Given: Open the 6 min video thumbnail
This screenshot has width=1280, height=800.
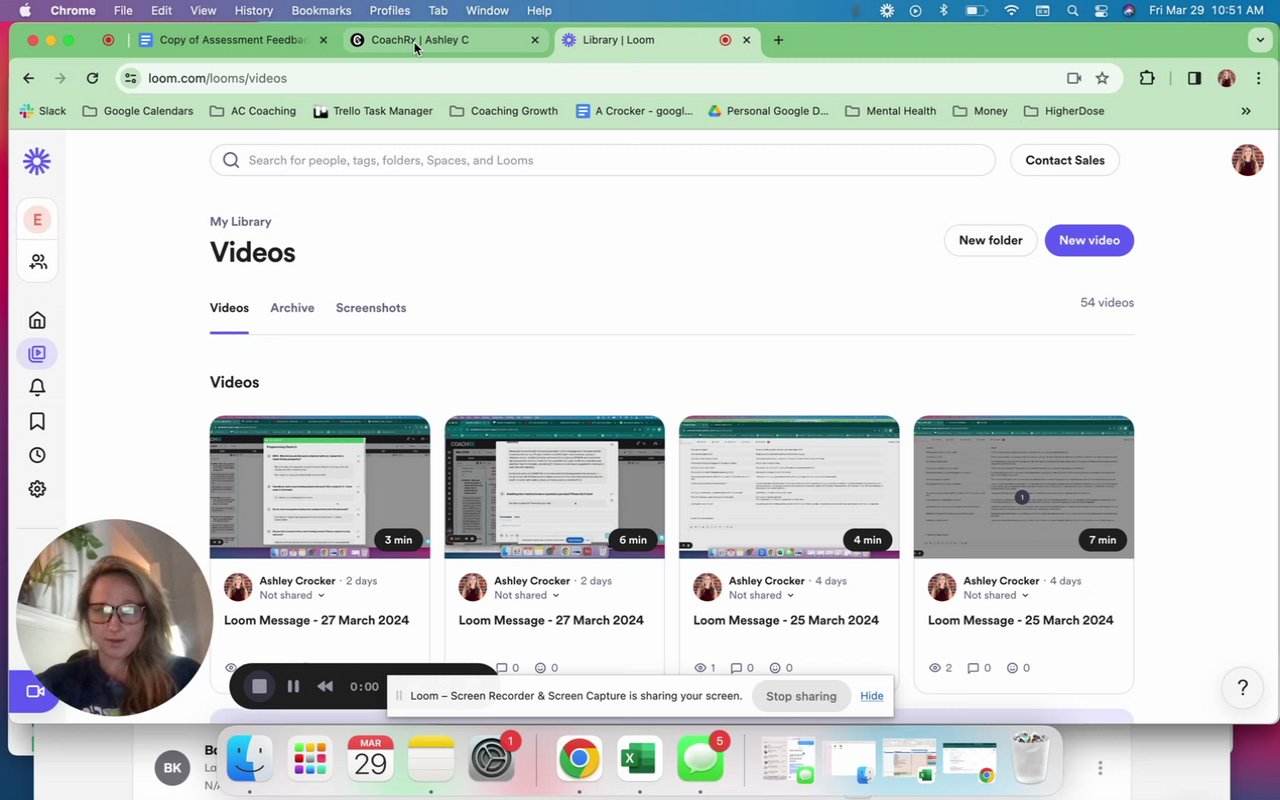Looking at the screenshot, I should click(x=554, y=487).
